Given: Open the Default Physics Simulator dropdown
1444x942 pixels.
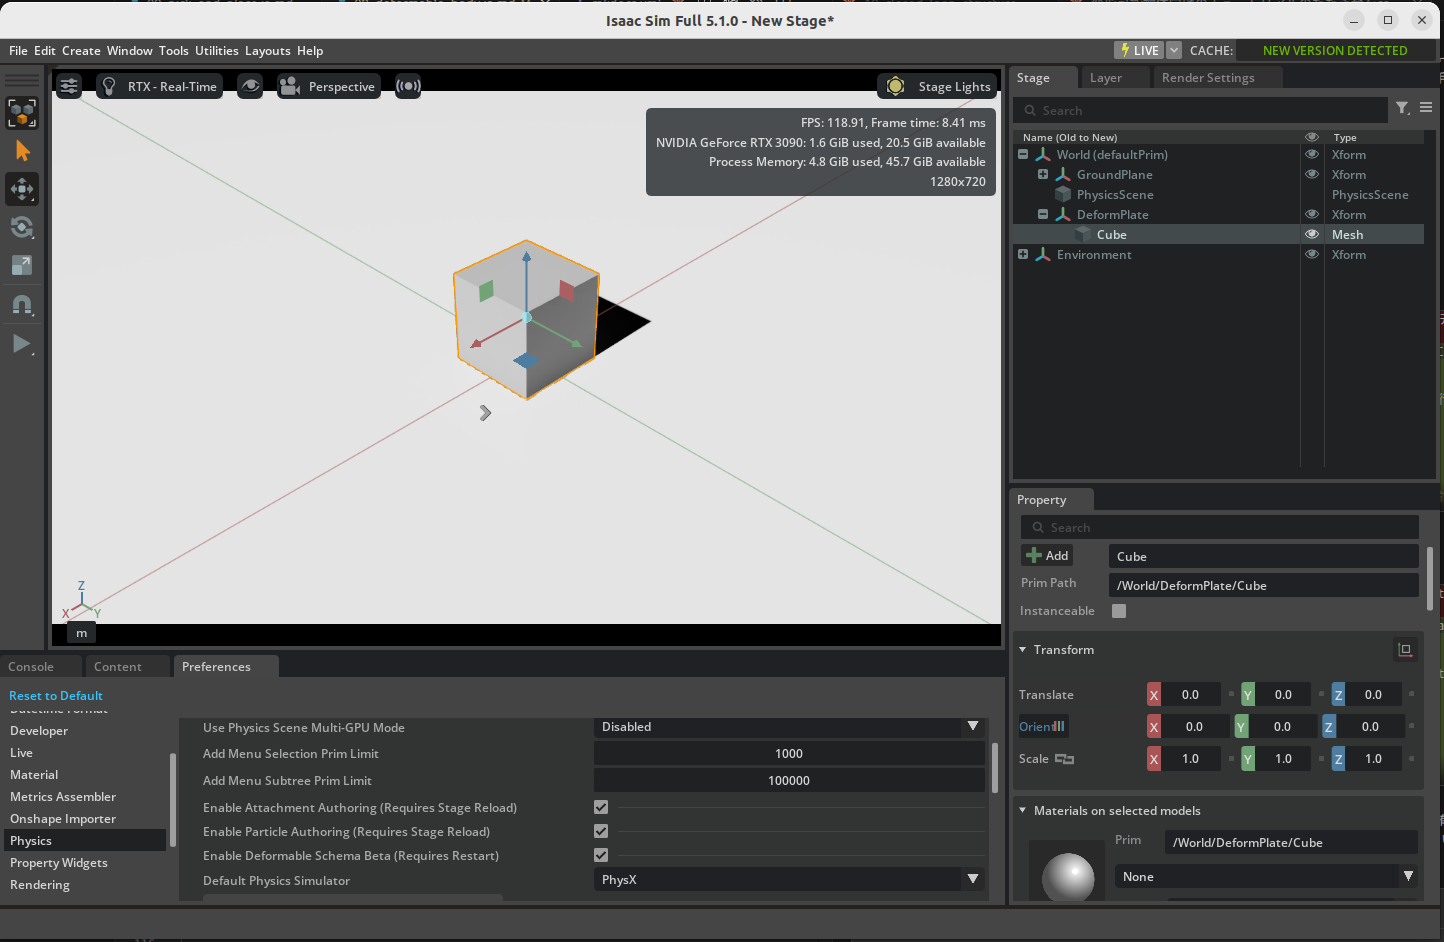Looking at the screenshot, I should click(x=972, y=879).
